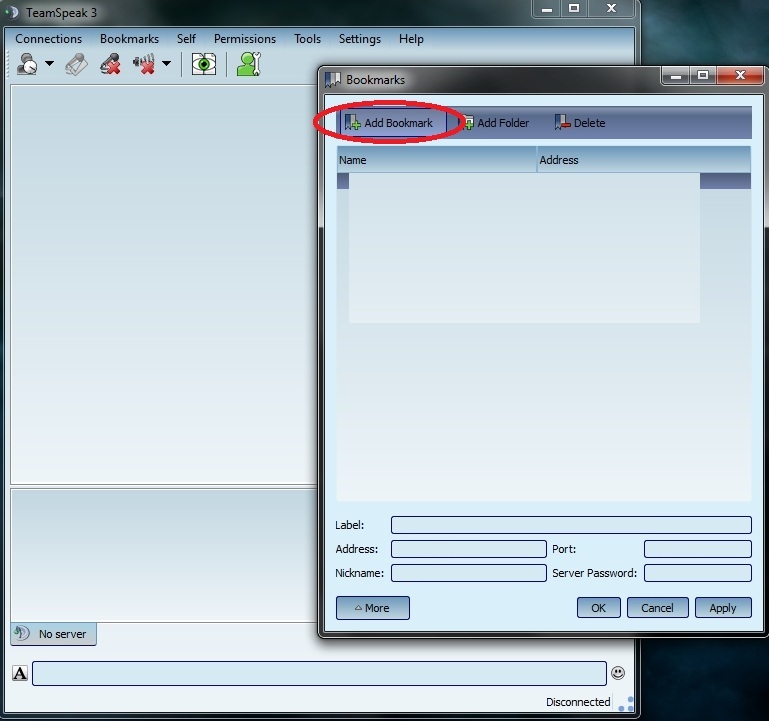Image resolution: width=769 pixels, height=721 pixels.
Task: Open the connect icon dropdown arrow
Action: point(50,63)
